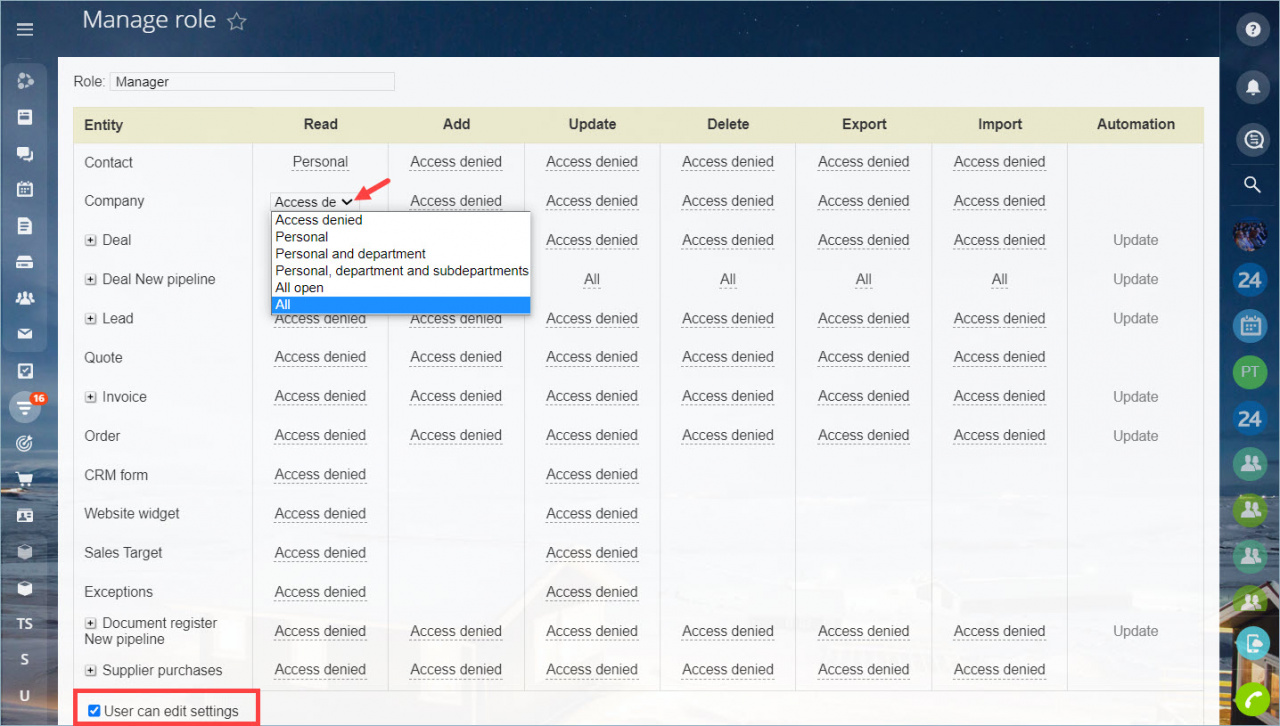
Task: Edit Website widget Update Access denied permission
Action: click(592, 513)
